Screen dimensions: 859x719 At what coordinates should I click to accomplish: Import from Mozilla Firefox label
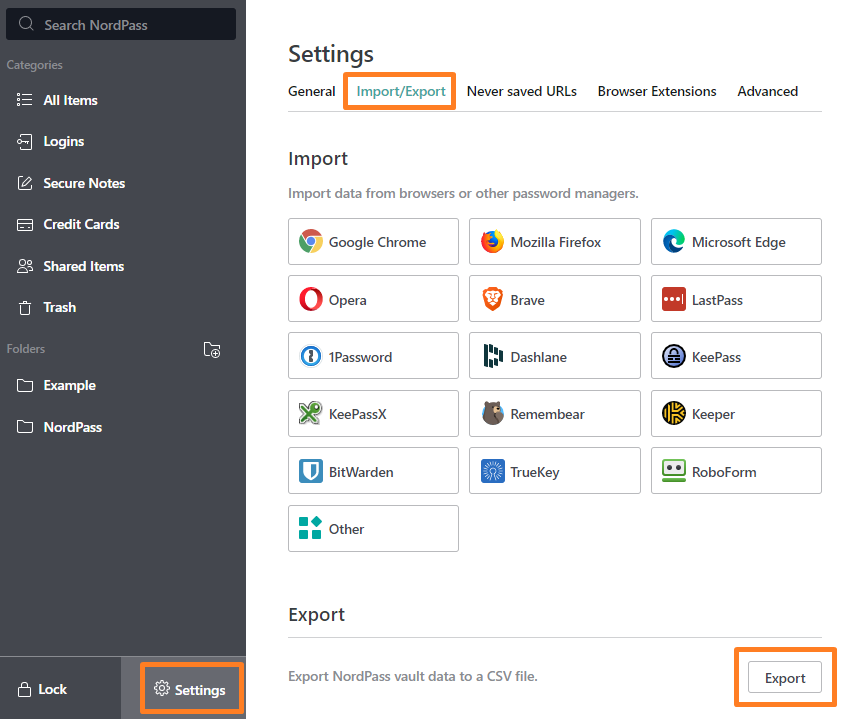tap(556, 242)
